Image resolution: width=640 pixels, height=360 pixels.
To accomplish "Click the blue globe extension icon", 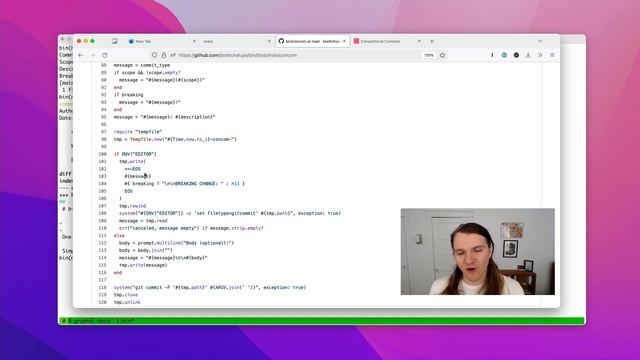I will [x=504, y=55].
